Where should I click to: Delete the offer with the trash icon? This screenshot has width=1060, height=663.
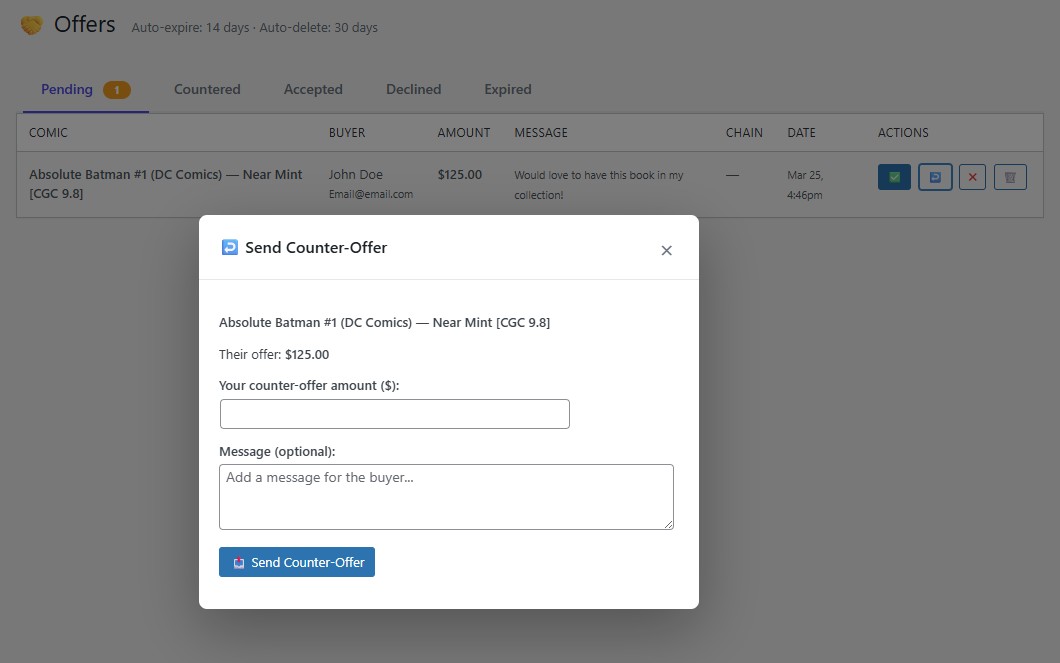point(1010,177)
